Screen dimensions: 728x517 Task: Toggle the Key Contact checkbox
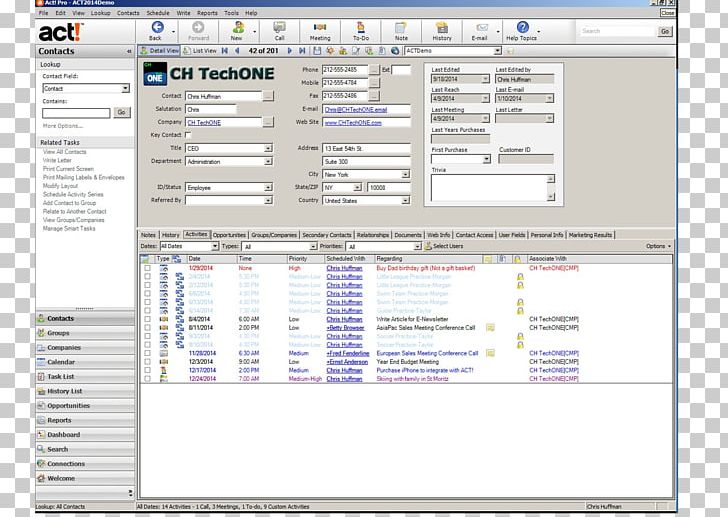(x=188, y=135)
